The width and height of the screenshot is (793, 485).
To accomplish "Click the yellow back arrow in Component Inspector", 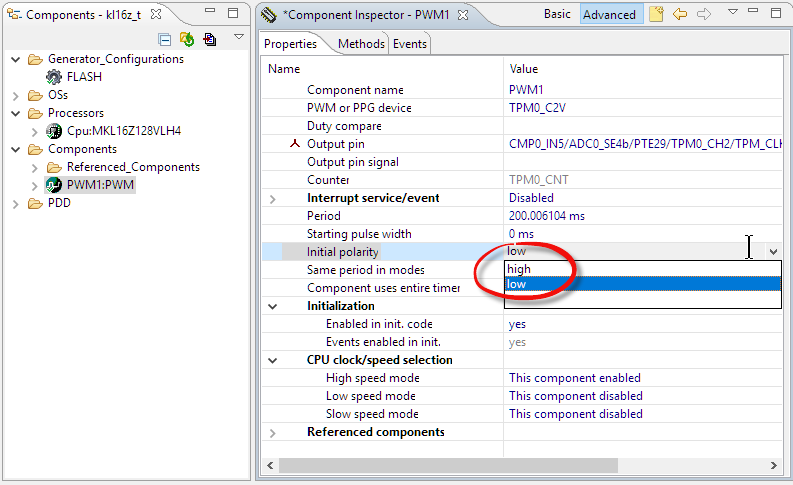I will [680, 14].
